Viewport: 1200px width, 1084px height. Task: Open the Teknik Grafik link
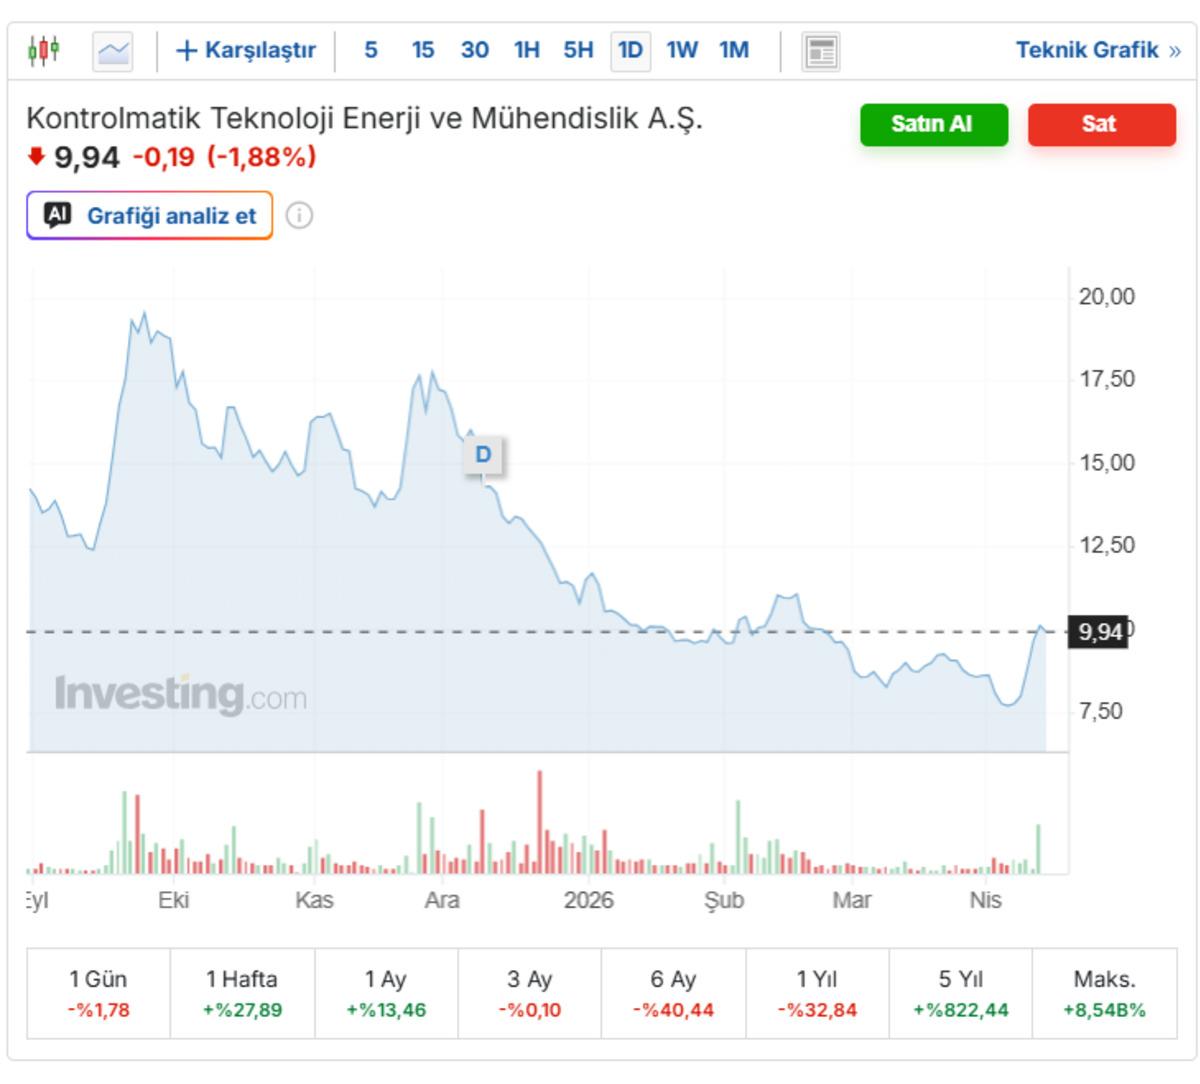[x=1097, y=50]
